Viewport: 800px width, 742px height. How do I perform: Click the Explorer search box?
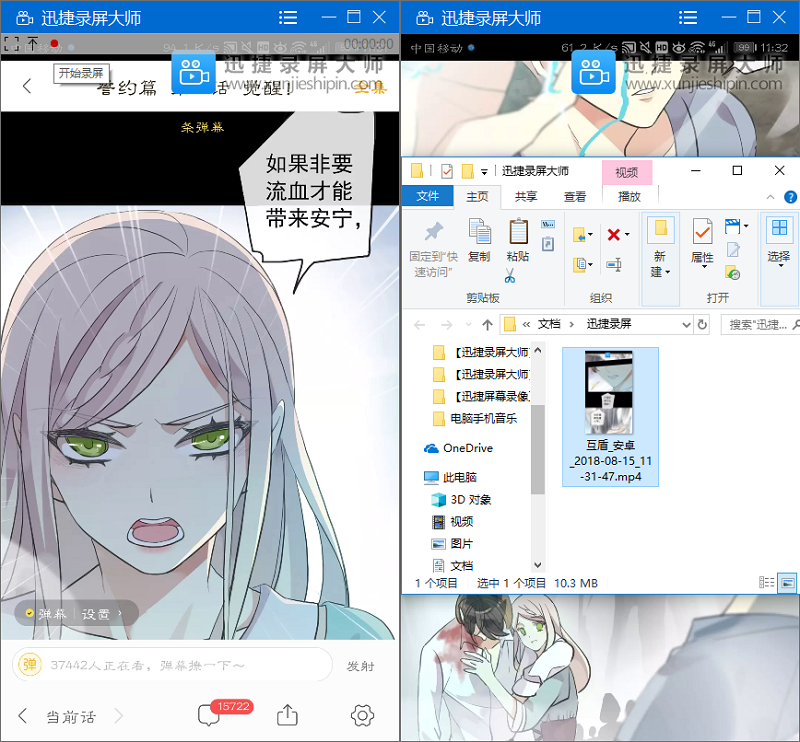coord(759,325)
